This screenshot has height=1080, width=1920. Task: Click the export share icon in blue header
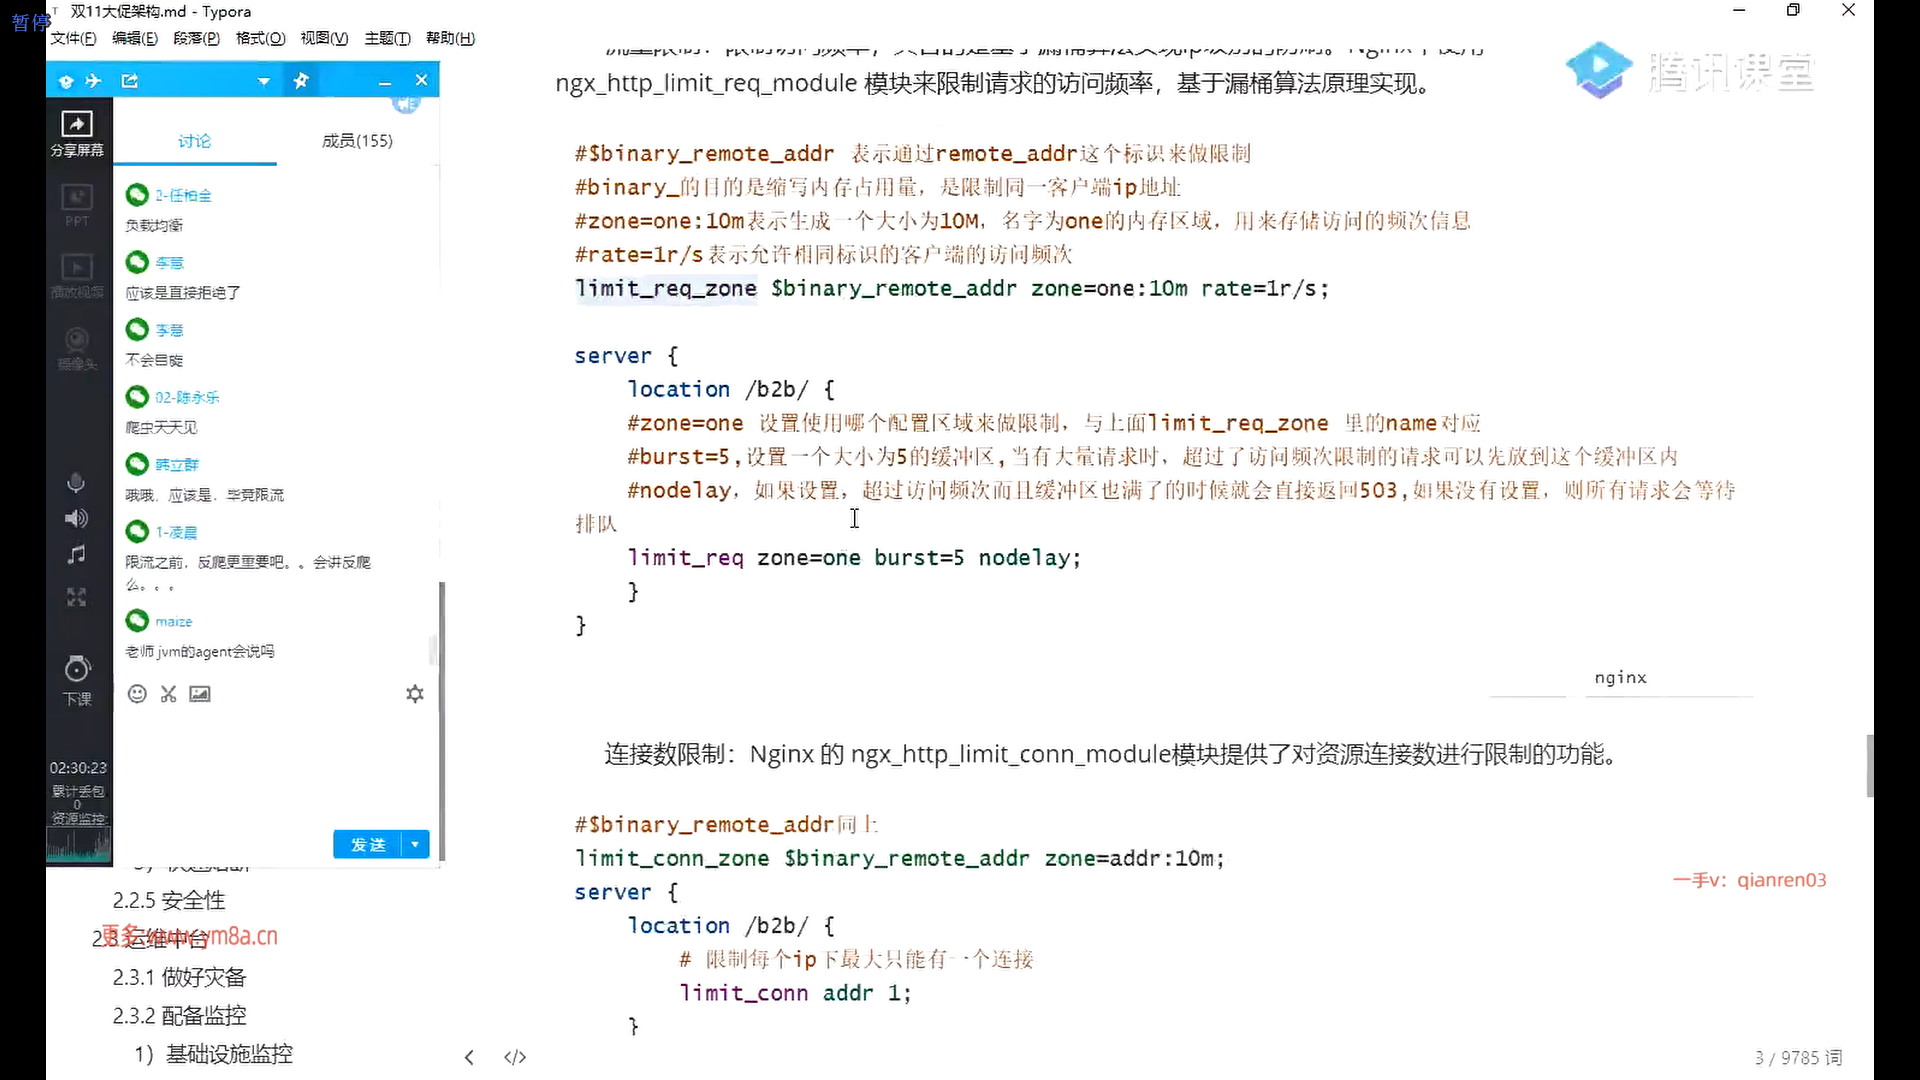pyautogui.click(x=130, y=81)
